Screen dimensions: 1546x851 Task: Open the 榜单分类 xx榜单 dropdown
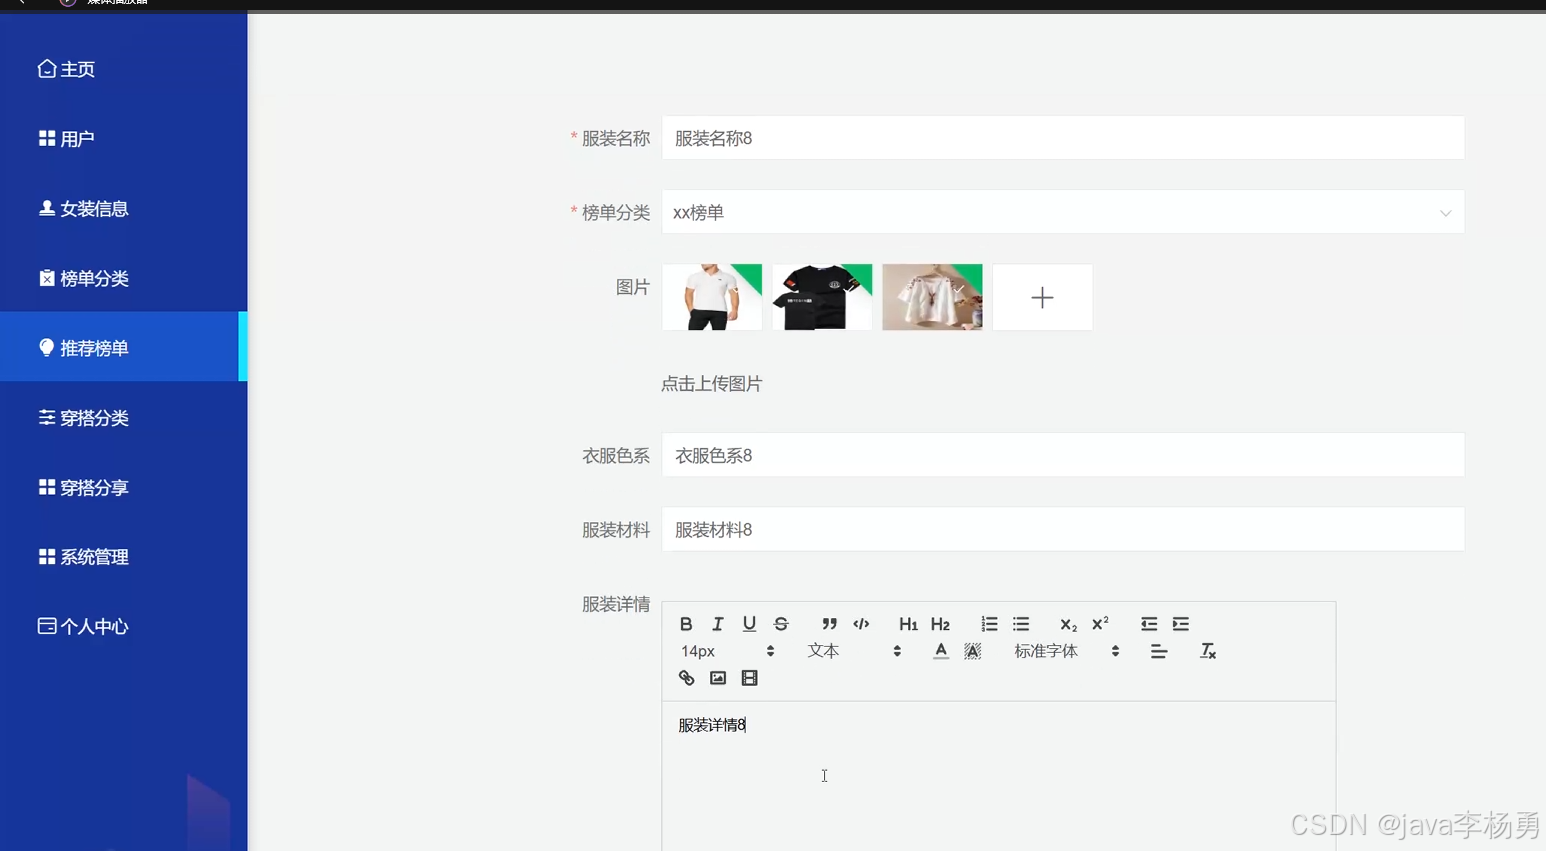click(1063, 212)
